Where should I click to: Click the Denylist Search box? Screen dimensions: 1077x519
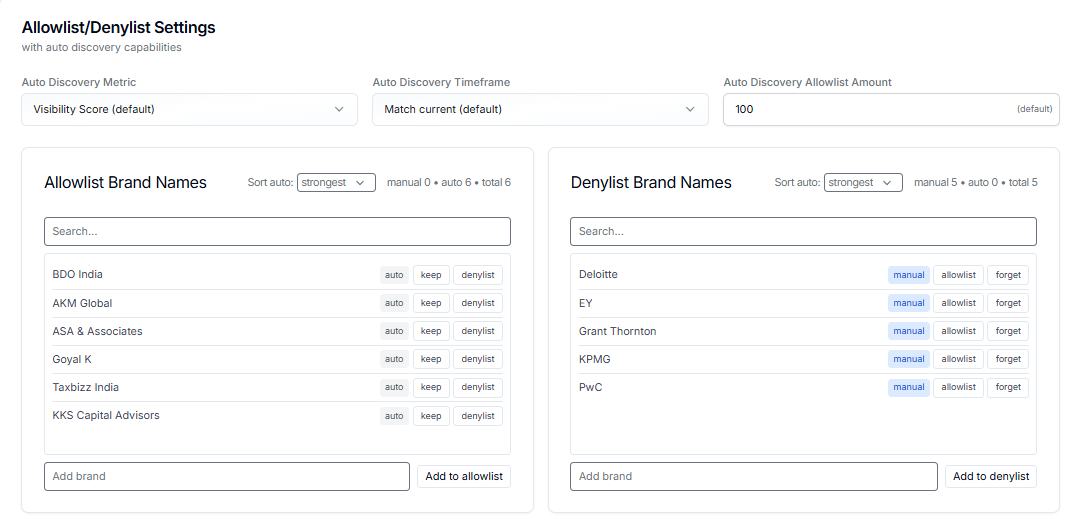click(803, 231)
